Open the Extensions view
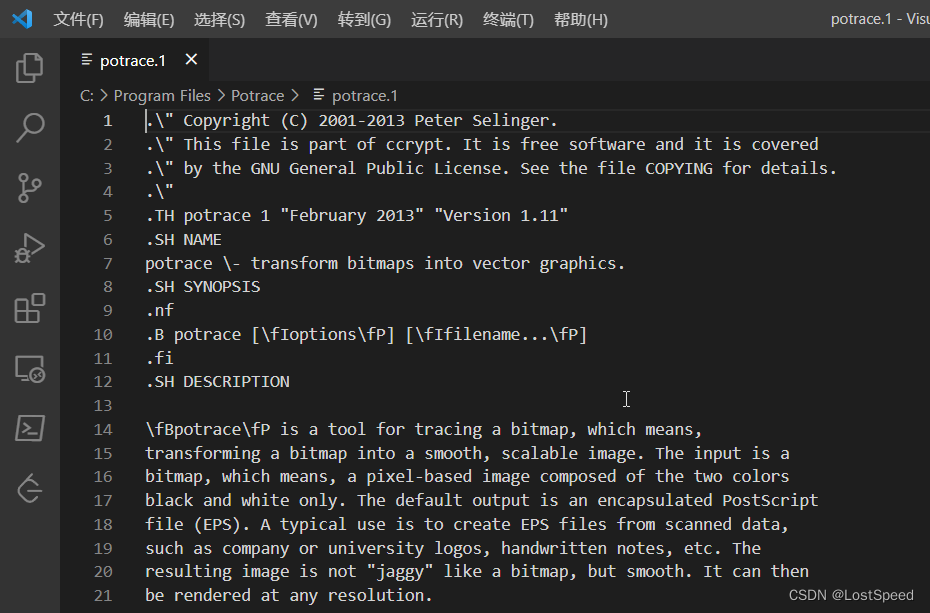This screenshot has height=613, width=930. coord(29,309)
